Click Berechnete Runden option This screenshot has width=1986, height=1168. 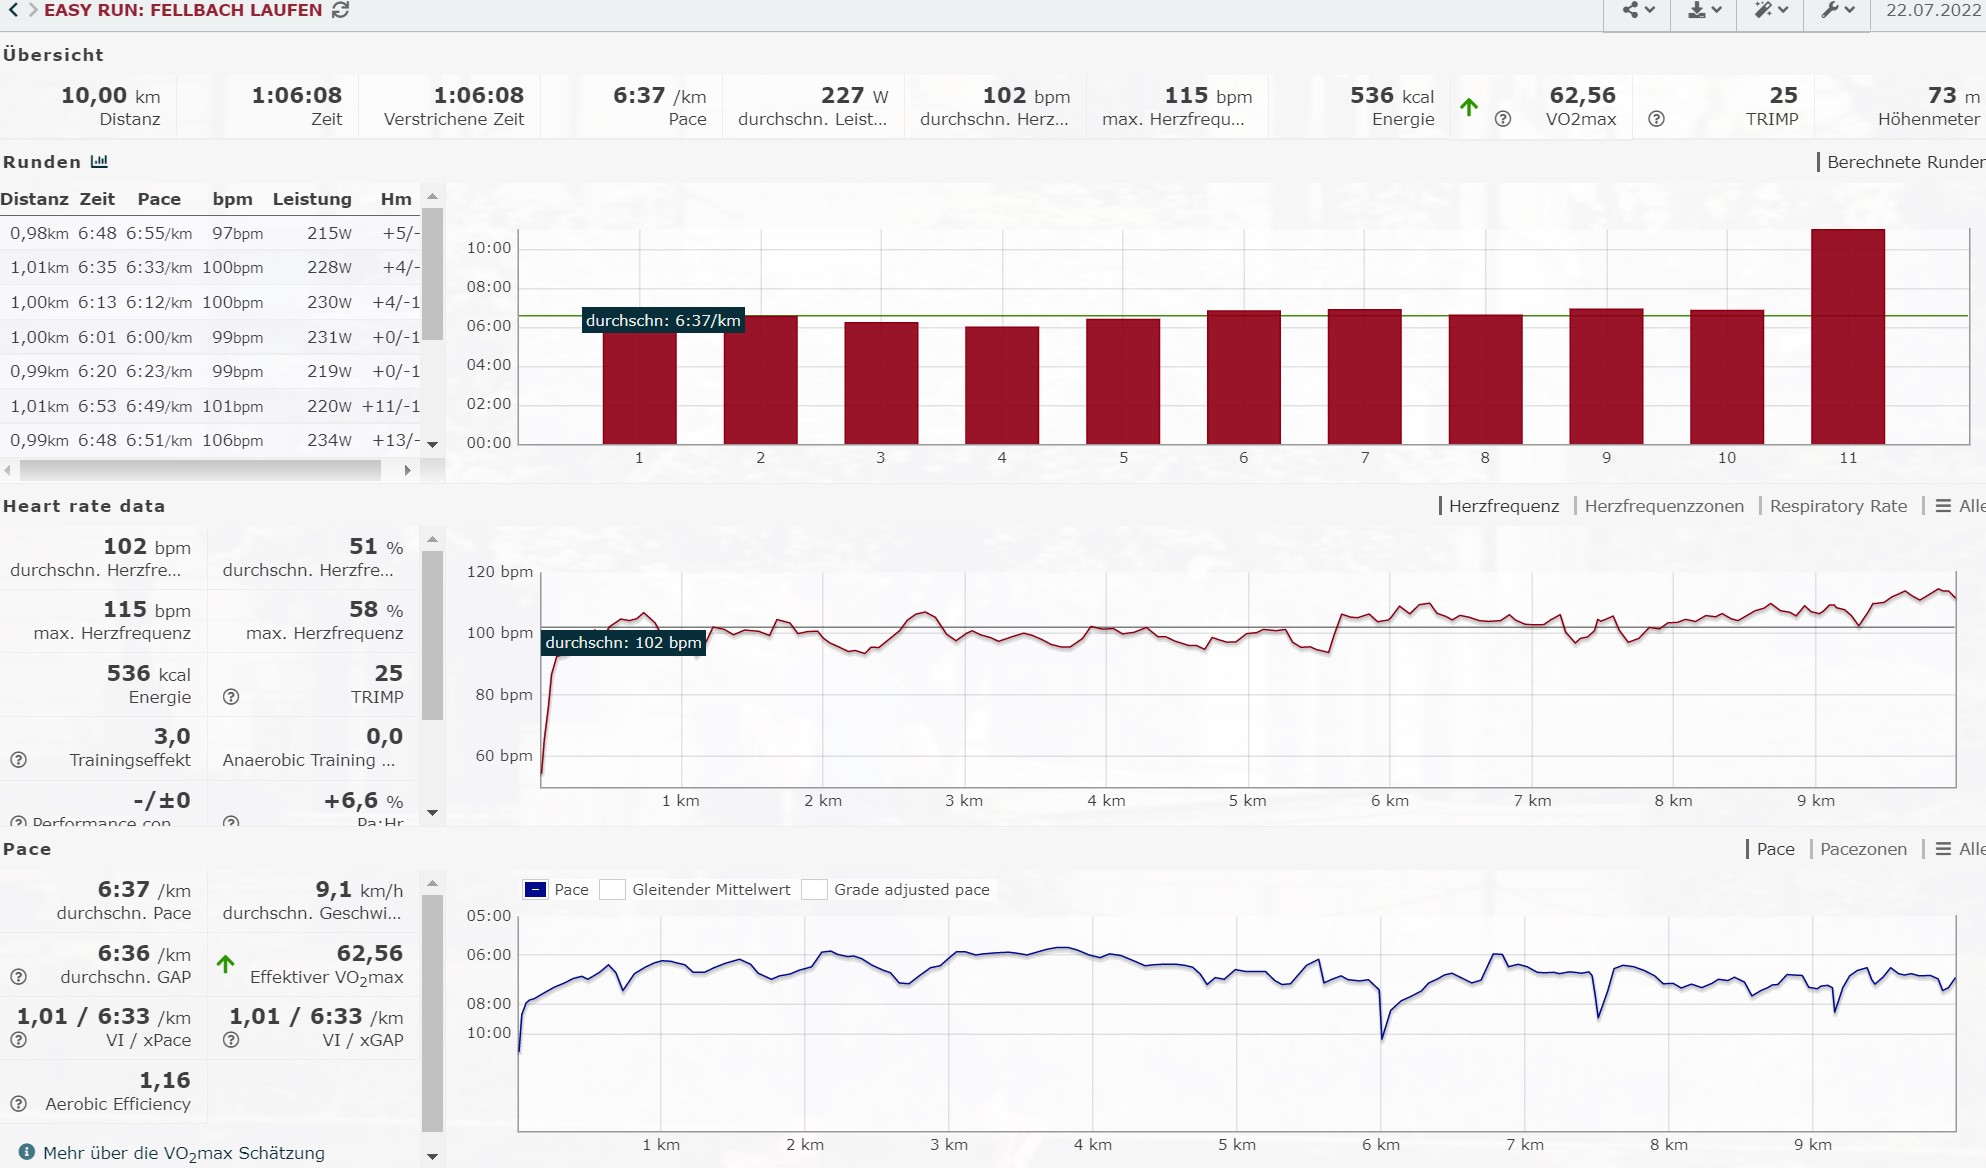(1904, 162)
